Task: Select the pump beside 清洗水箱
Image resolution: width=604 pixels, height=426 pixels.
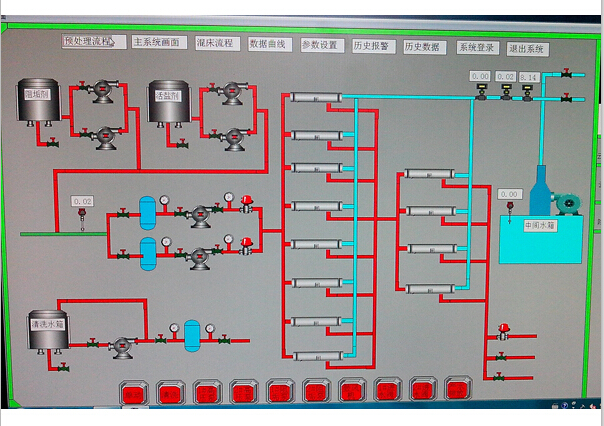Action: 123,345
